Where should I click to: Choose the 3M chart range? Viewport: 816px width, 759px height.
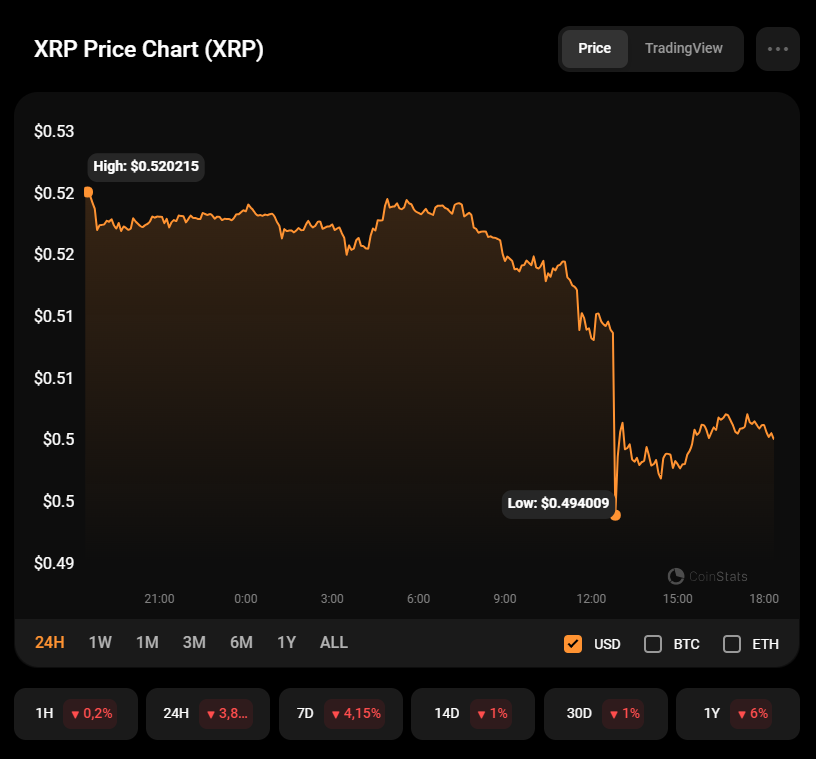pos(194,642)
